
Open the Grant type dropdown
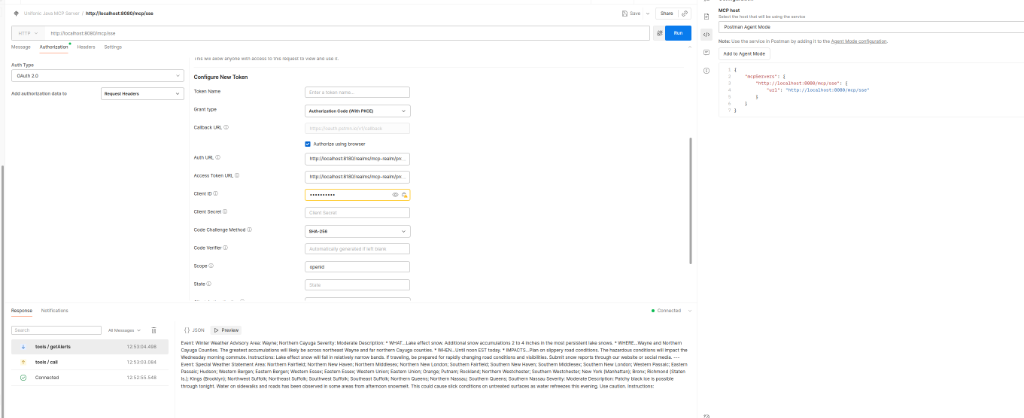(357, 111)
